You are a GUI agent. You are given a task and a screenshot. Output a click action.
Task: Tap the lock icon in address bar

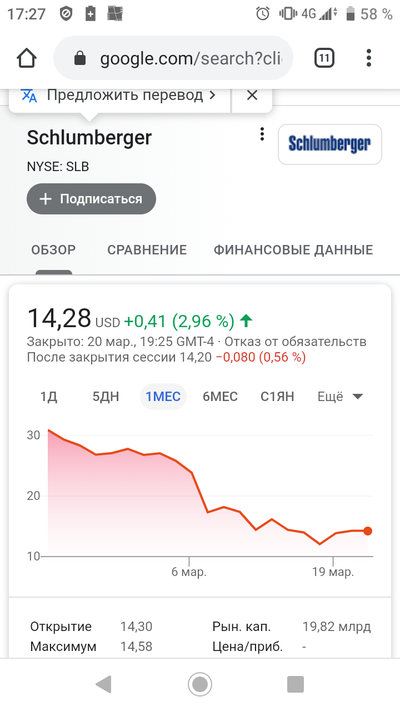coord(80,58)
